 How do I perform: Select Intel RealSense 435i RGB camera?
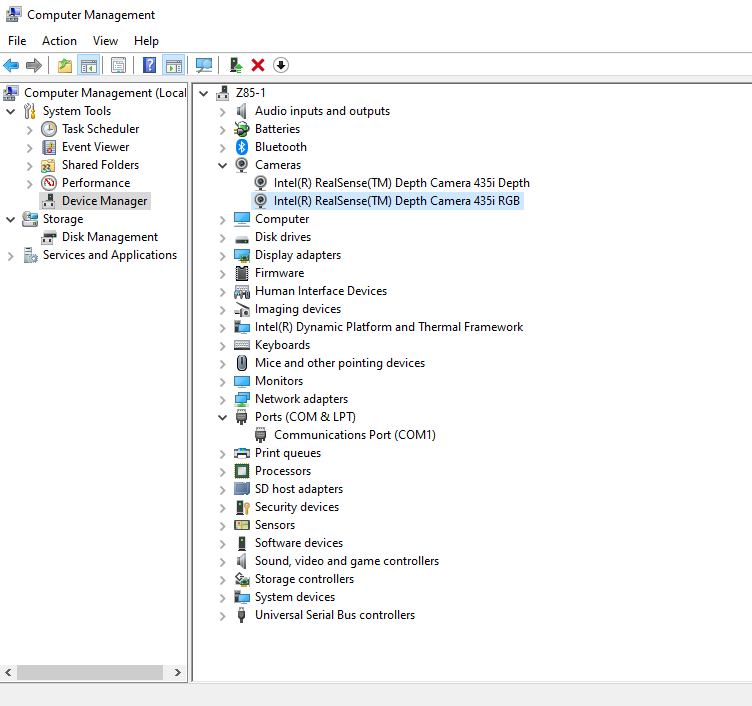click(397, 201)
